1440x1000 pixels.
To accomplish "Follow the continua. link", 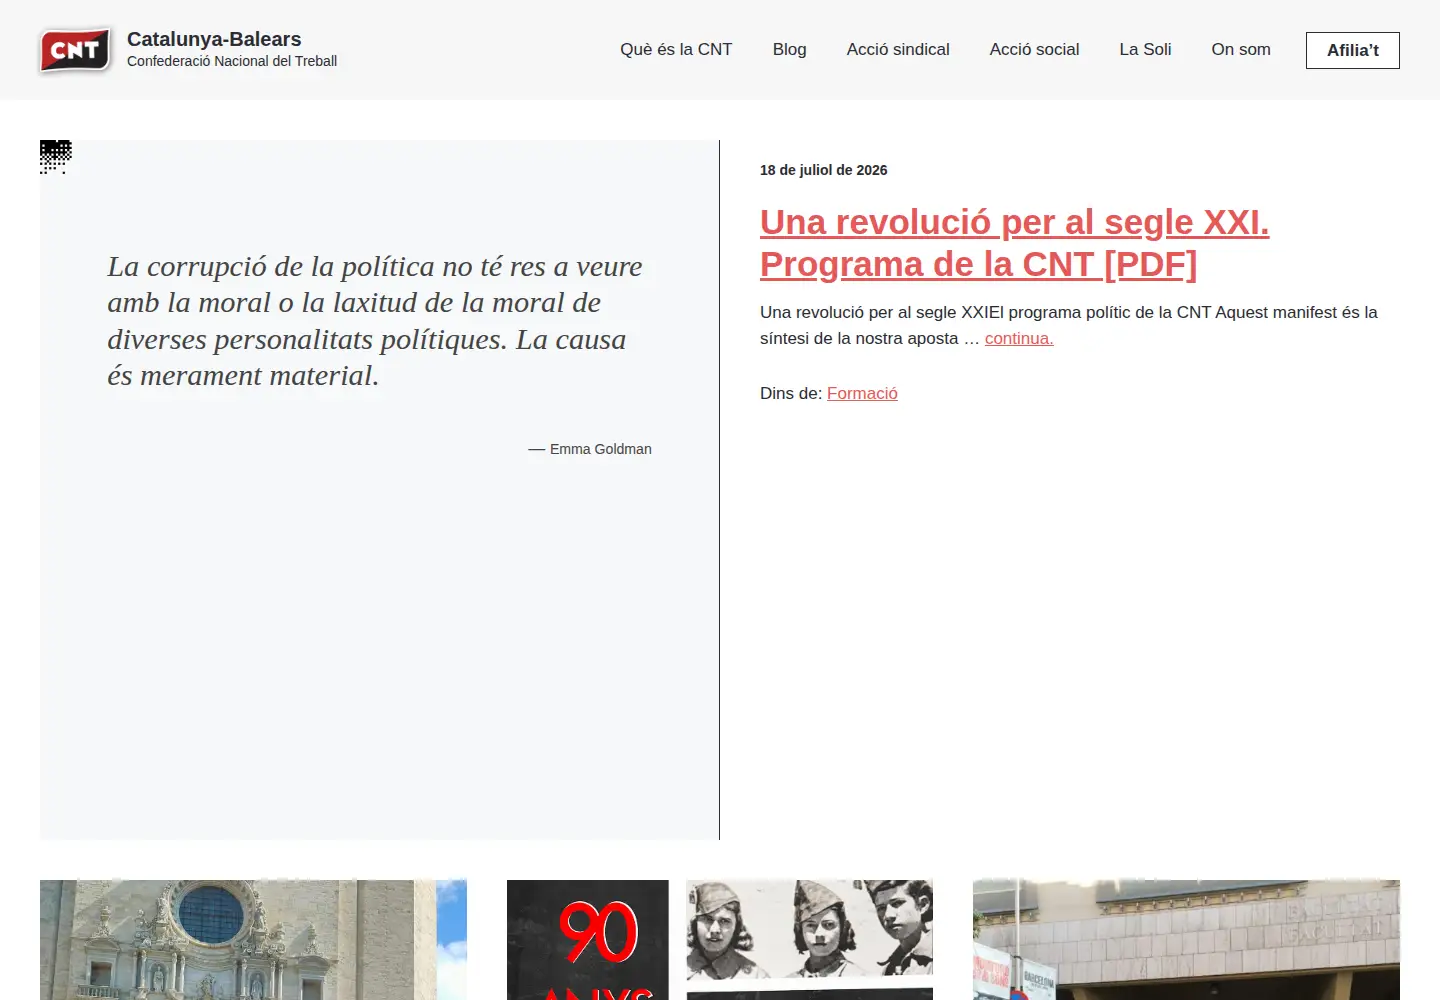I will pyautogui.click(x=1019, y=338).
